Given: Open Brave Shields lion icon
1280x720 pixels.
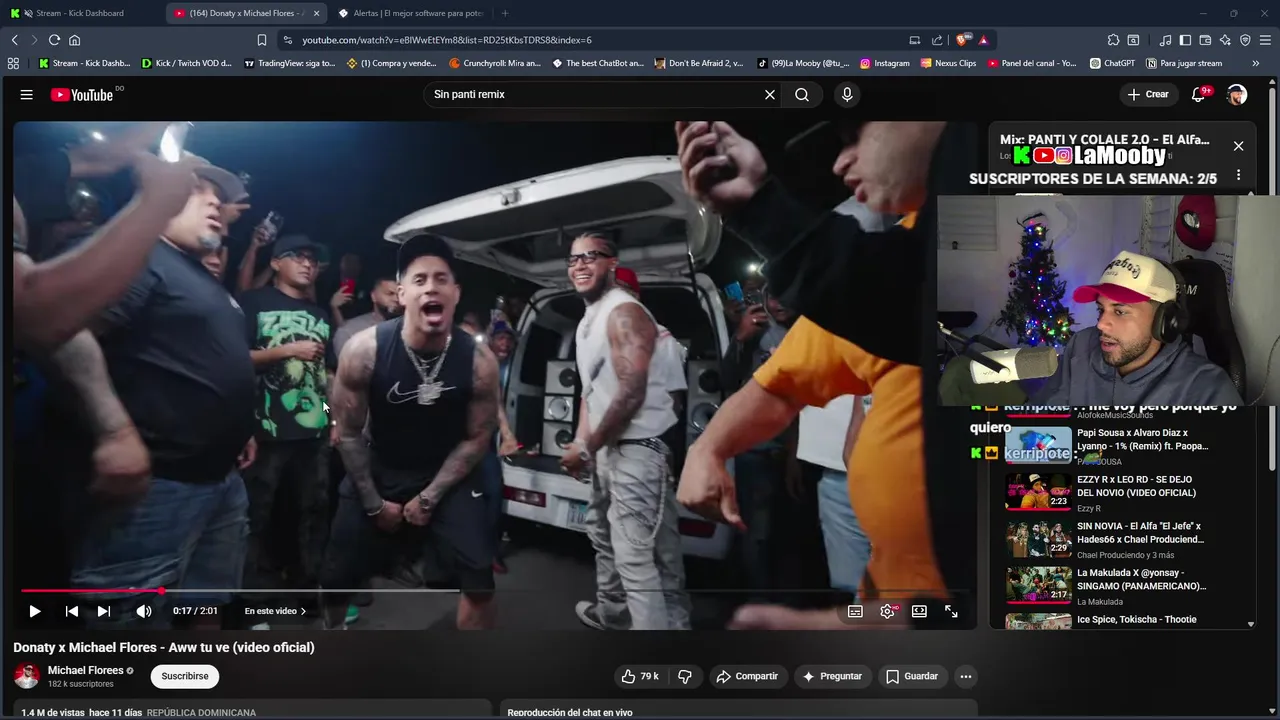Looking at the screenshot, I should click(x=962, y=40).
